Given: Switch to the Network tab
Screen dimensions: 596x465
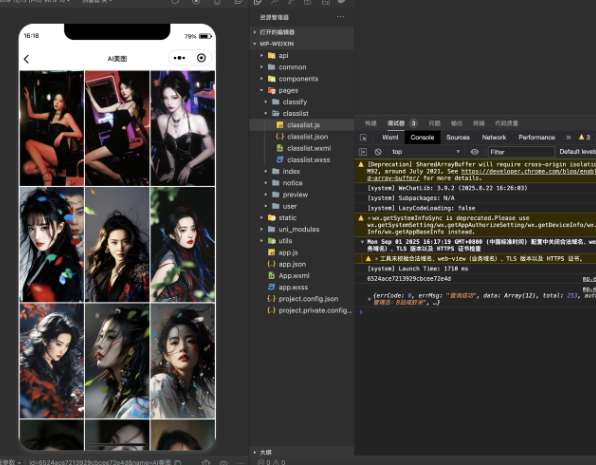Looking at the screenshot, I should tap(494, 137).
